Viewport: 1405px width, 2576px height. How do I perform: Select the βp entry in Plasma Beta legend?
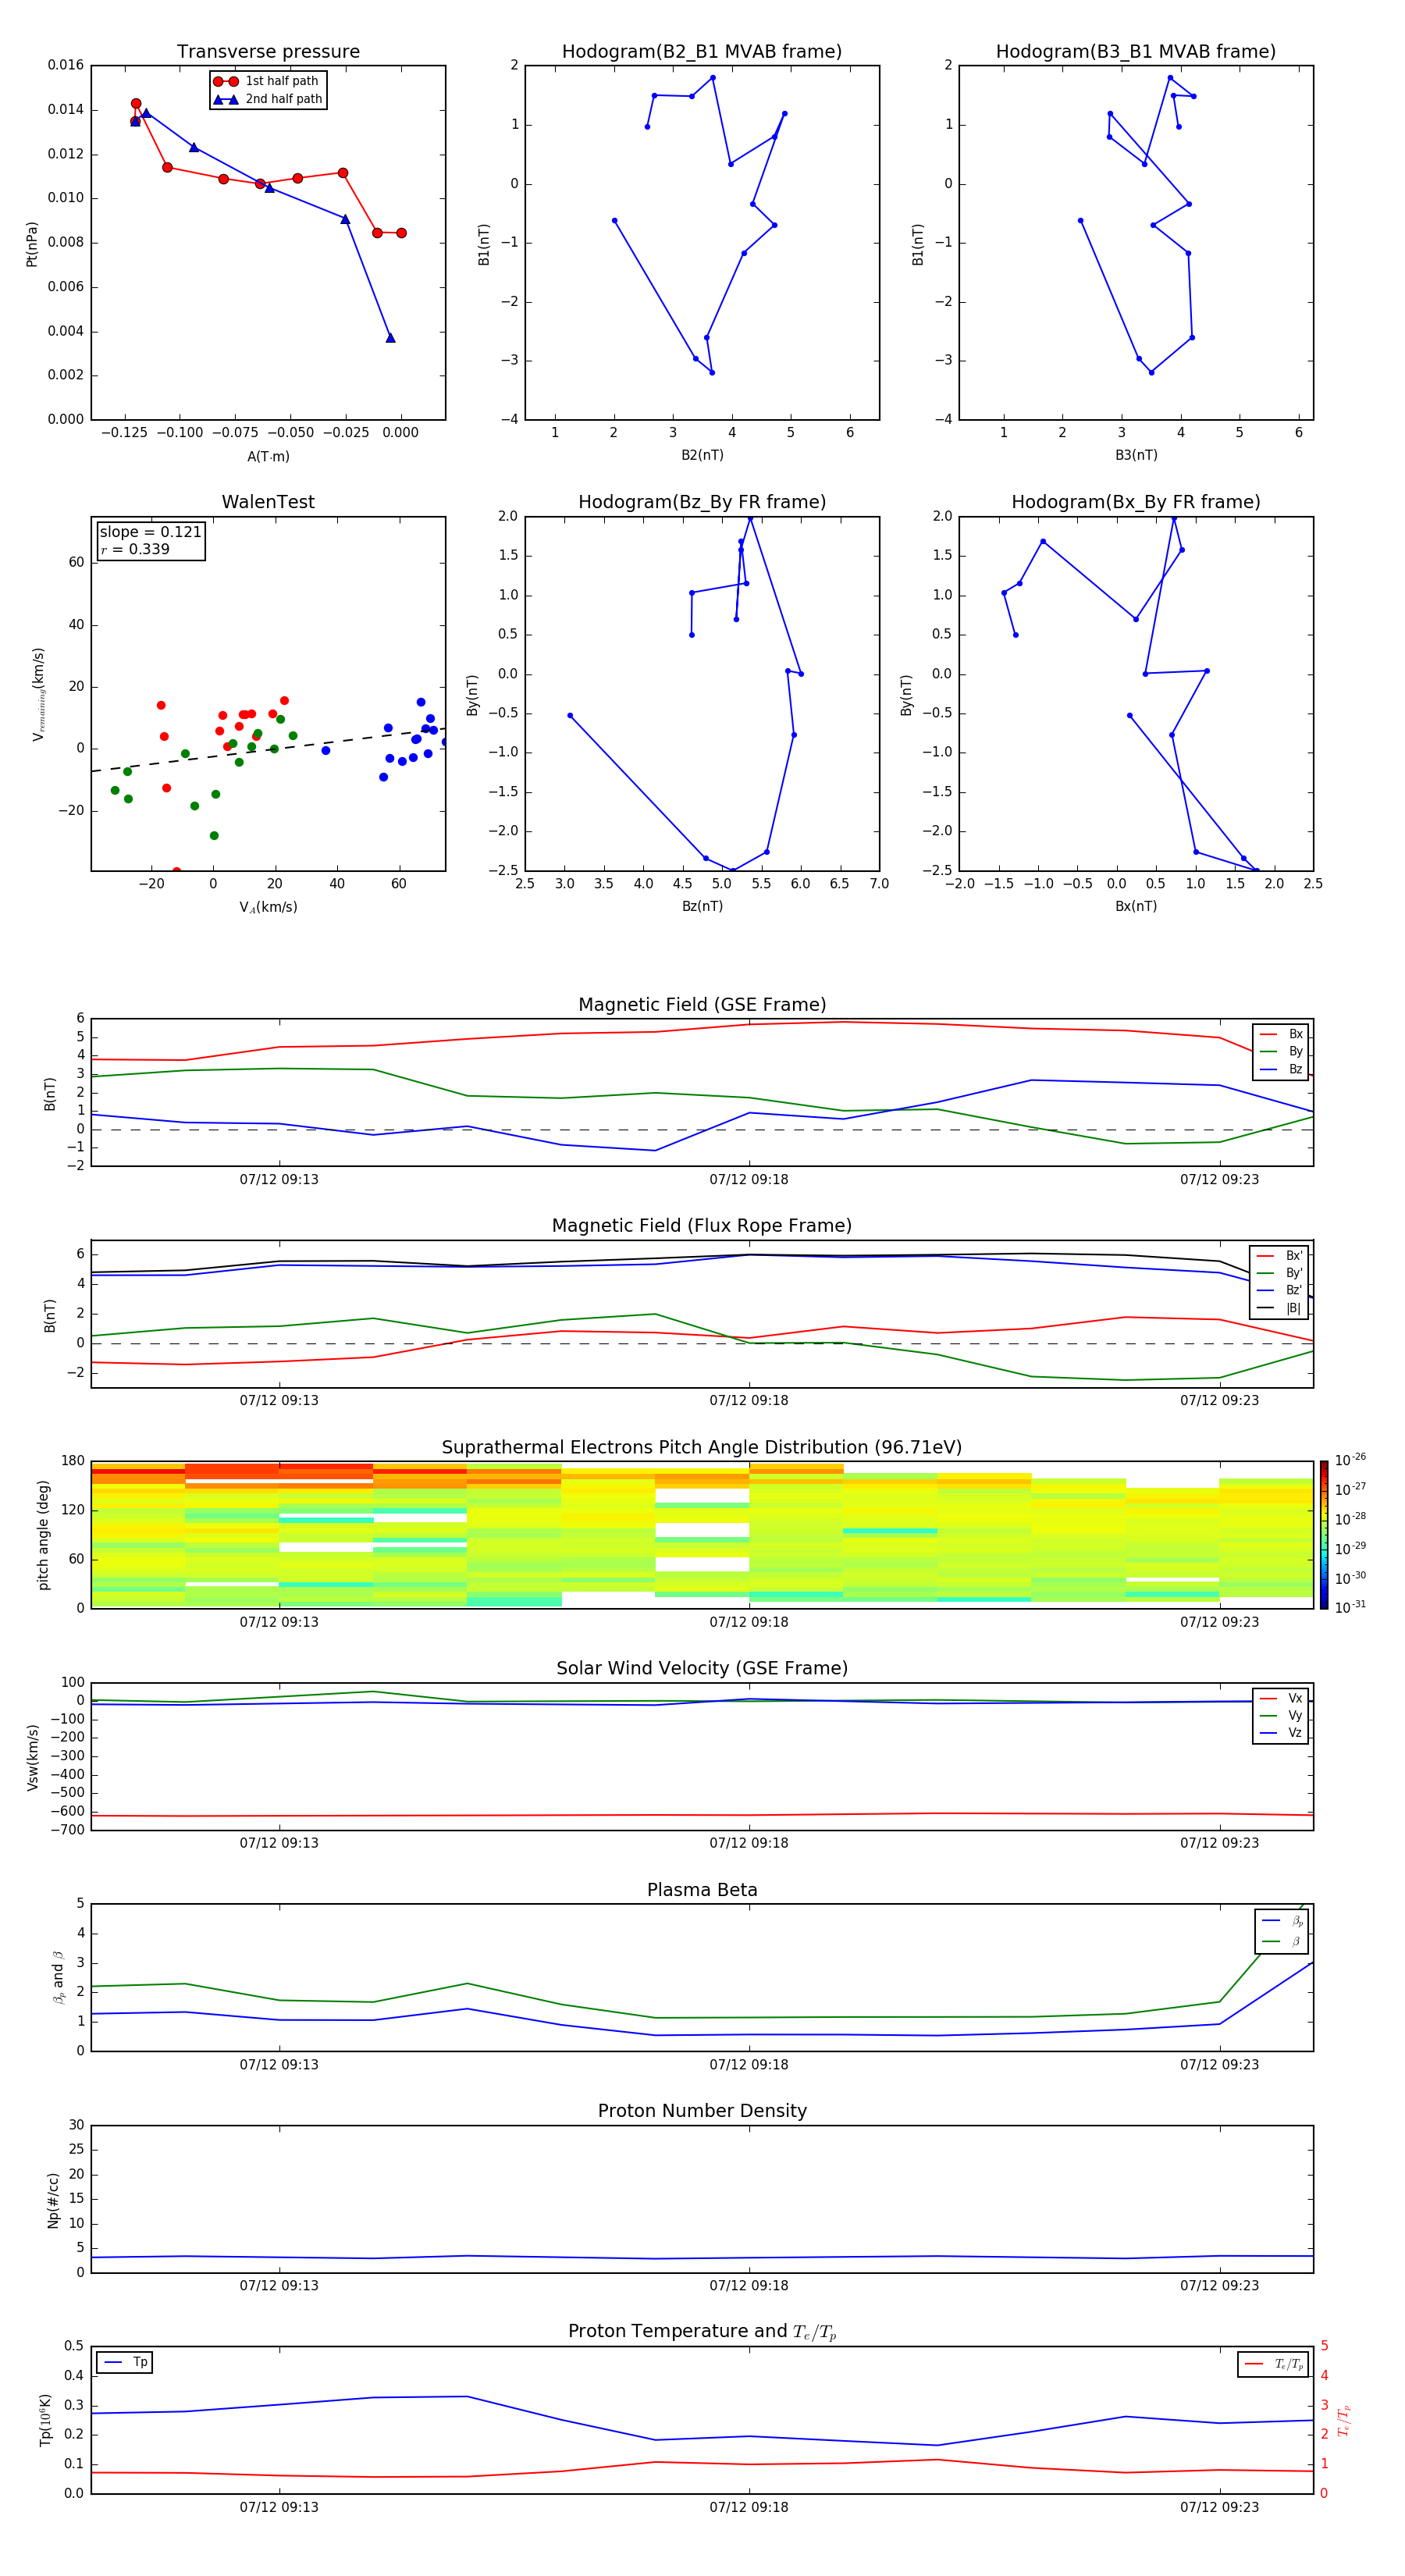[1282, 1921]
